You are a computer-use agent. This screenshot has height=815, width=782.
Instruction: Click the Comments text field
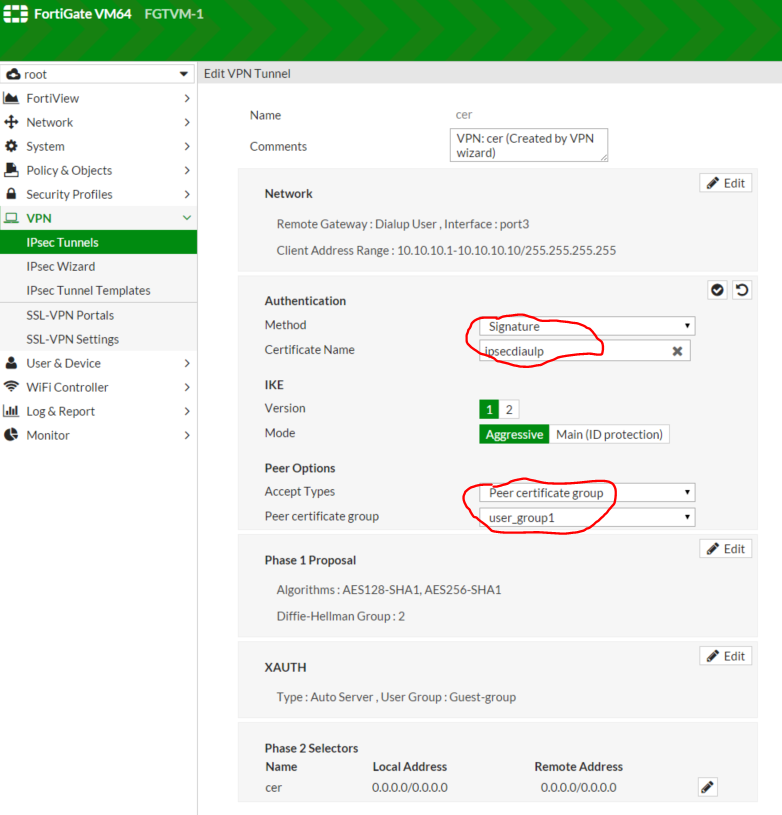(x=528, y=146)
